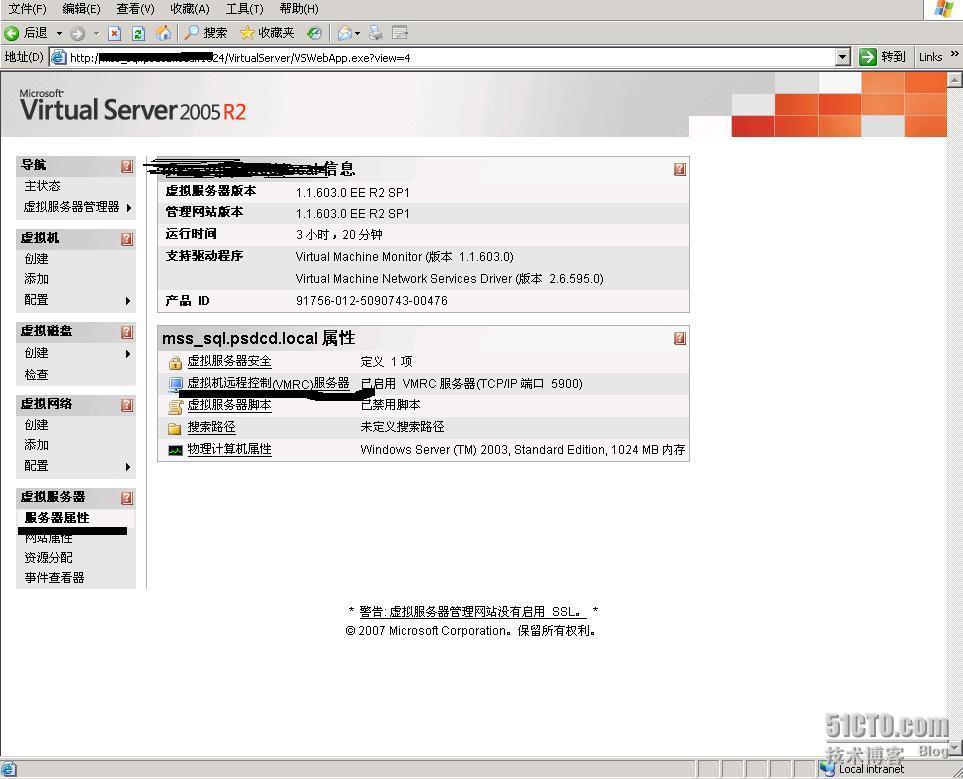Click the Refresh page icon
963x779 pixels.
click(138, 33)
